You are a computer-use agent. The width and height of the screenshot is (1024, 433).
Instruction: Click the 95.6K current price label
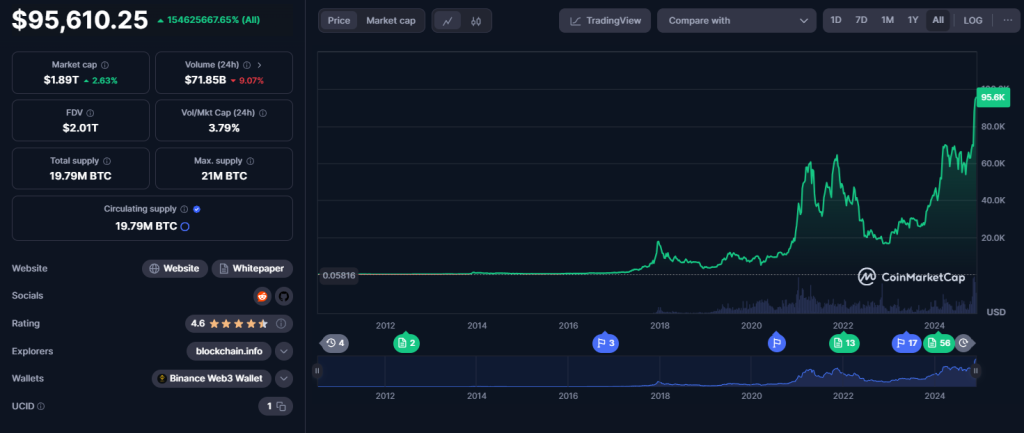[993, 97]
